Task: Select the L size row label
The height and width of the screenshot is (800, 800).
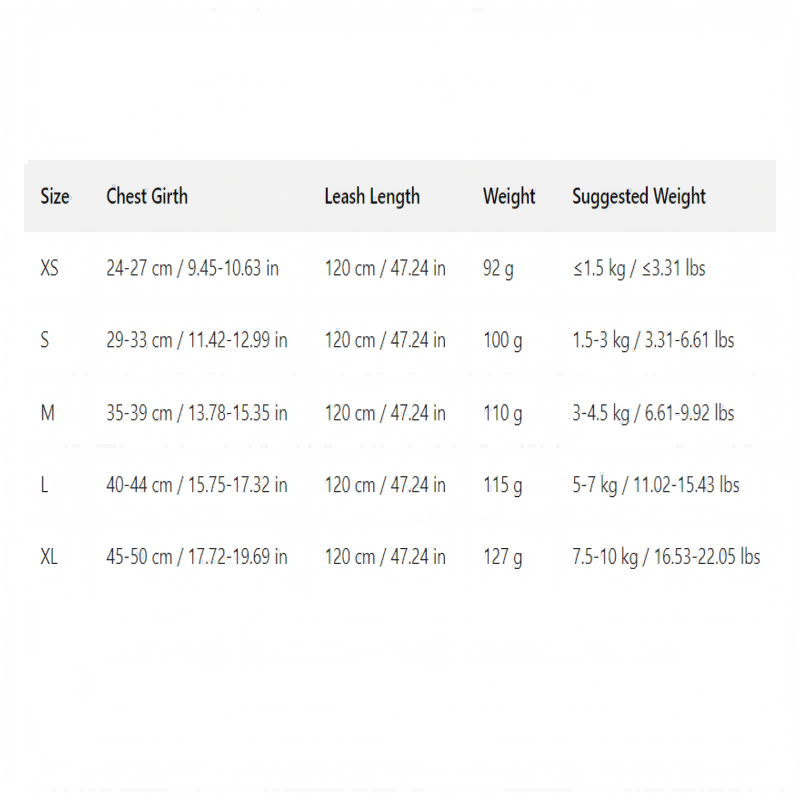Action: click(44, 485)
